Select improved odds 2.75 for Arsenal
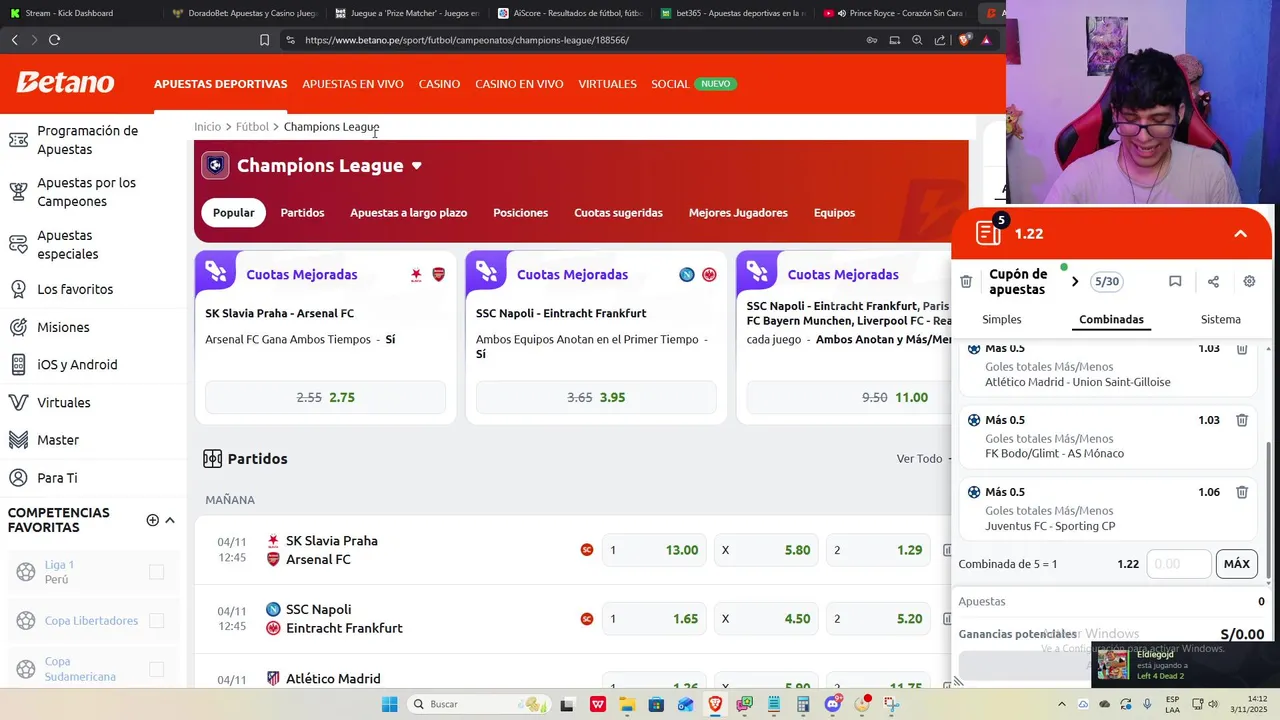Screen dimensions: 1280x720 tap(325, 397)
